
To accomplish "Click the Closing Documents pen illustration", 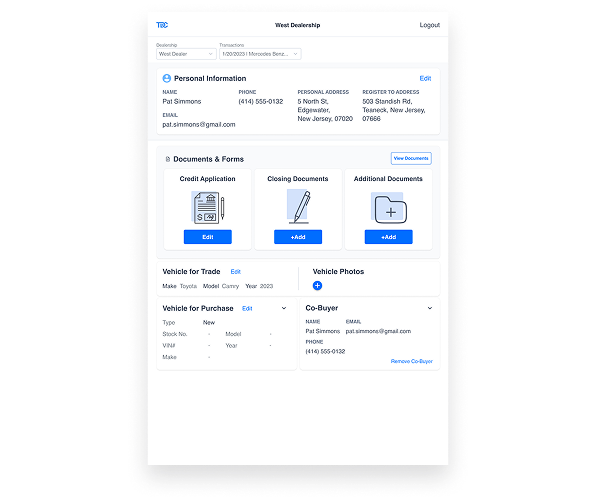I will (x=299, y=207).
